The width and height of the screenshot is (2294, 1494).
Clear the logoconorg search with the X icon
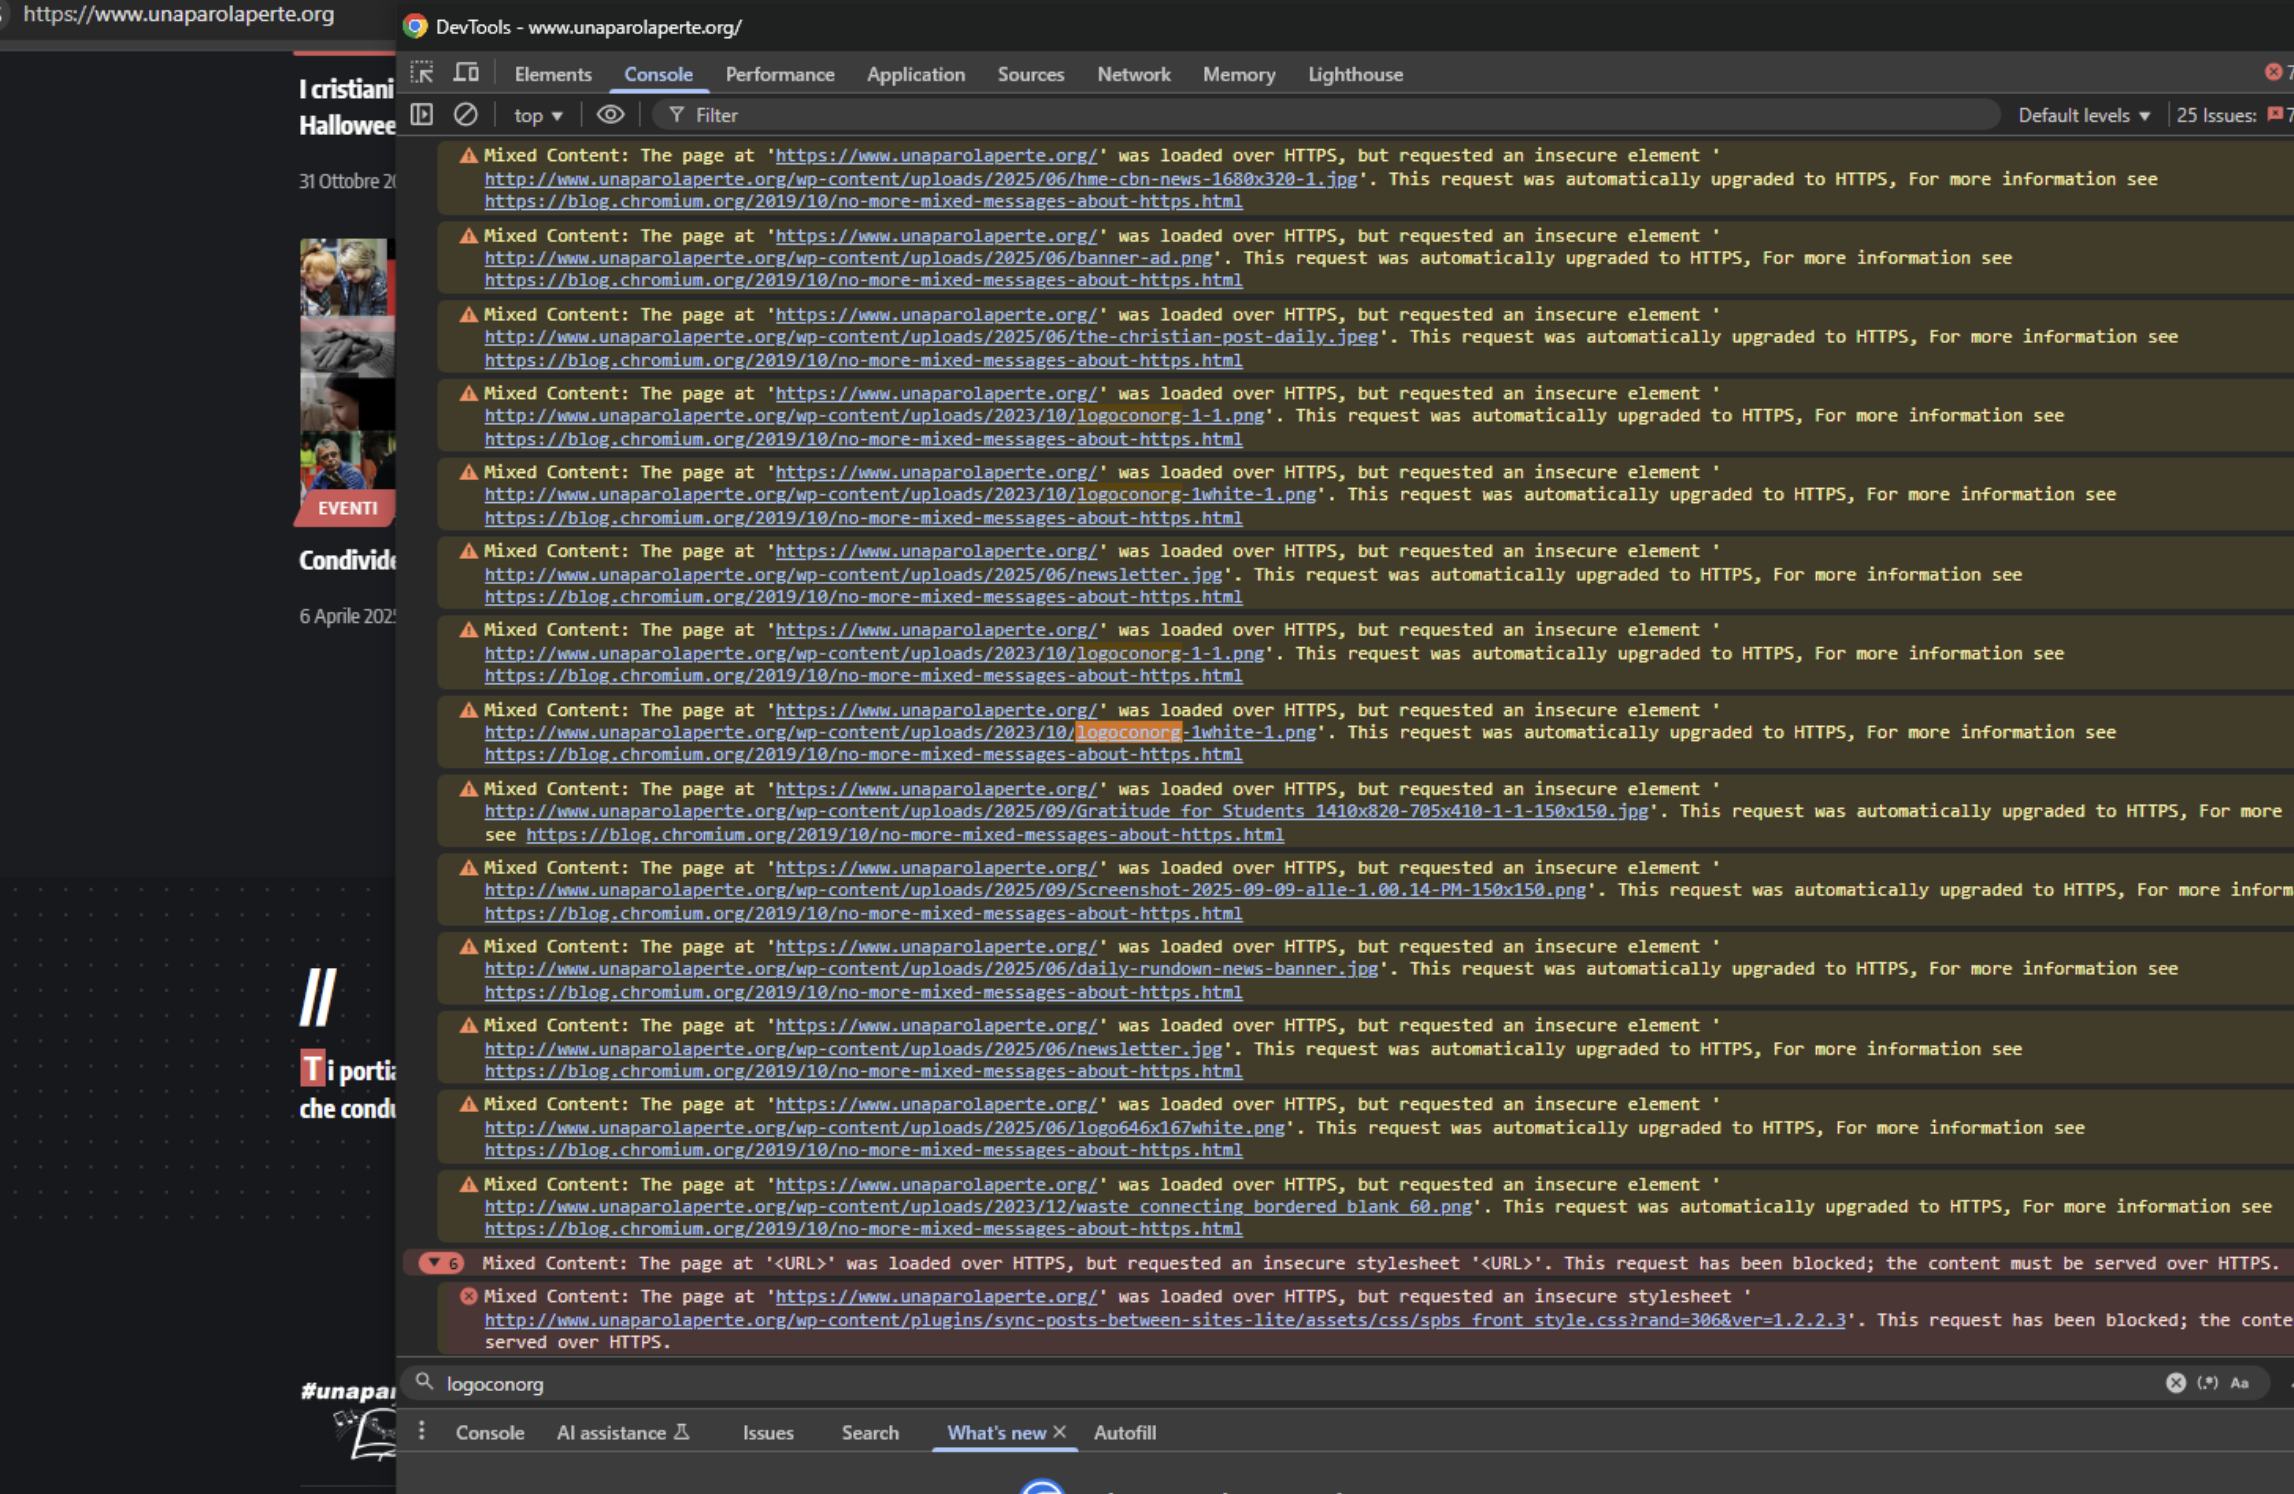[x=2175, y=1383]
